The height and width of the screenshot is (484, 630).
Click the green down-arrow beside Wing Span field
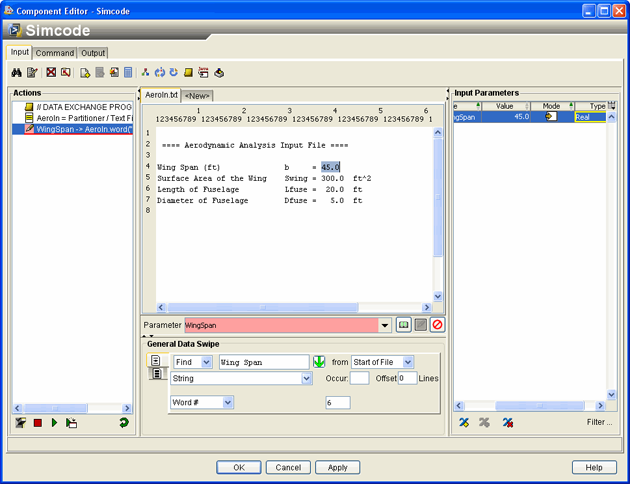point(319,362)
